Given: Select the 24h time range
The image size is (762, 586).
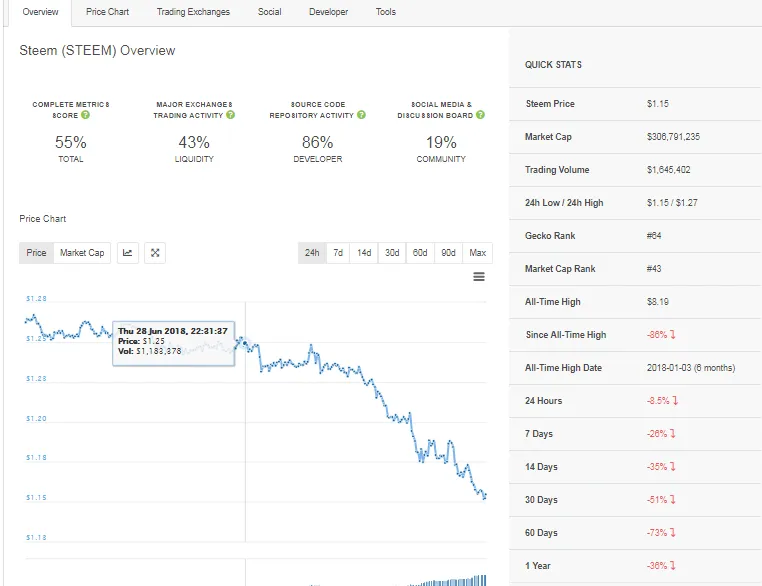Looking at the screenshot, I should [312, 253].
